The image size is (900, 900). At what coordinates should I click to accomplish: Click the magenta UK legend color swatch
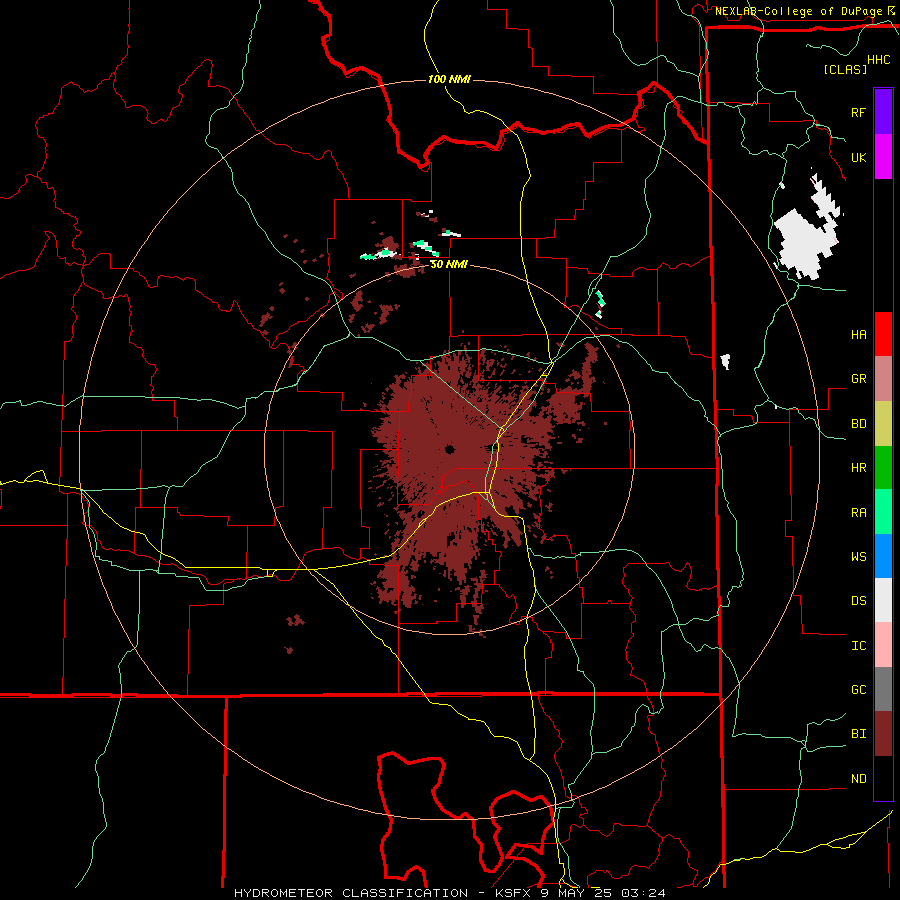[x=883, y=157]
